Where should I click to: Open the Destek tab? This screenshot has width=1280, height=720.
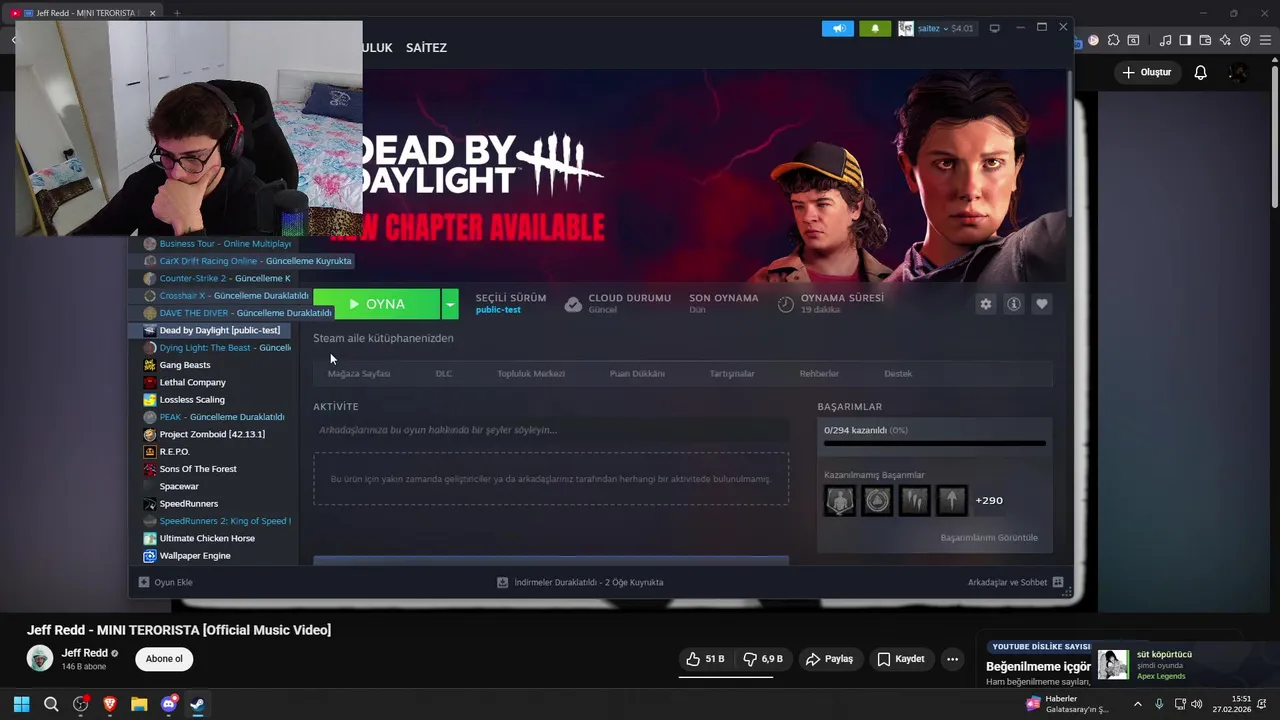pos(898,374)
